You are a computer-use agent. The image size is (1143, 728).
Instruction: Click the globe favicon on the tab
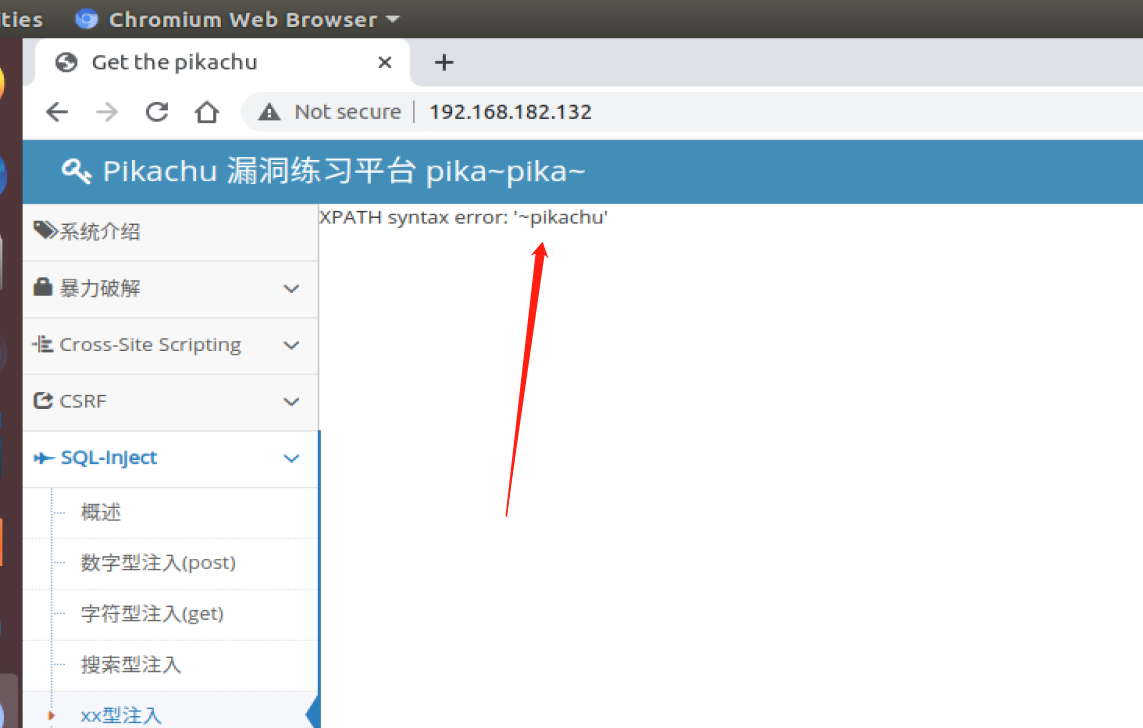point(66,63)
